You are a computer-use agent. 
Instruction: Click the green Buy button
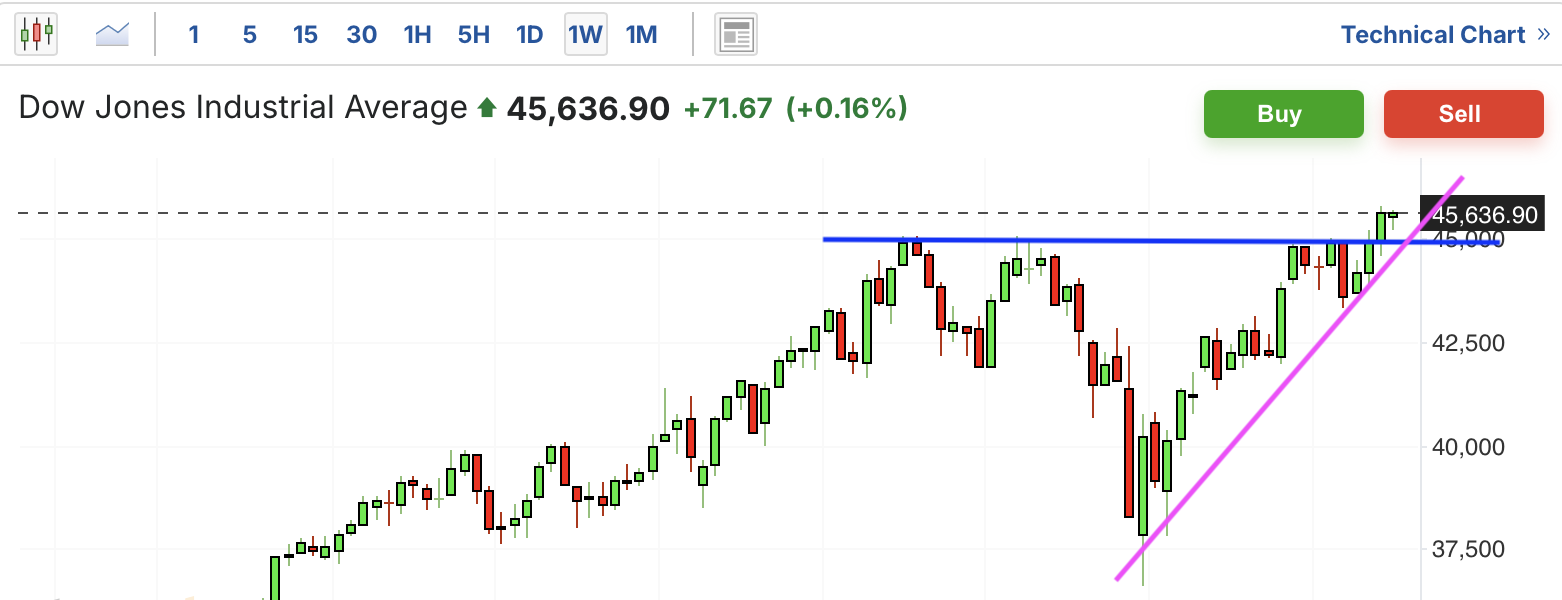coord(1284,113)
